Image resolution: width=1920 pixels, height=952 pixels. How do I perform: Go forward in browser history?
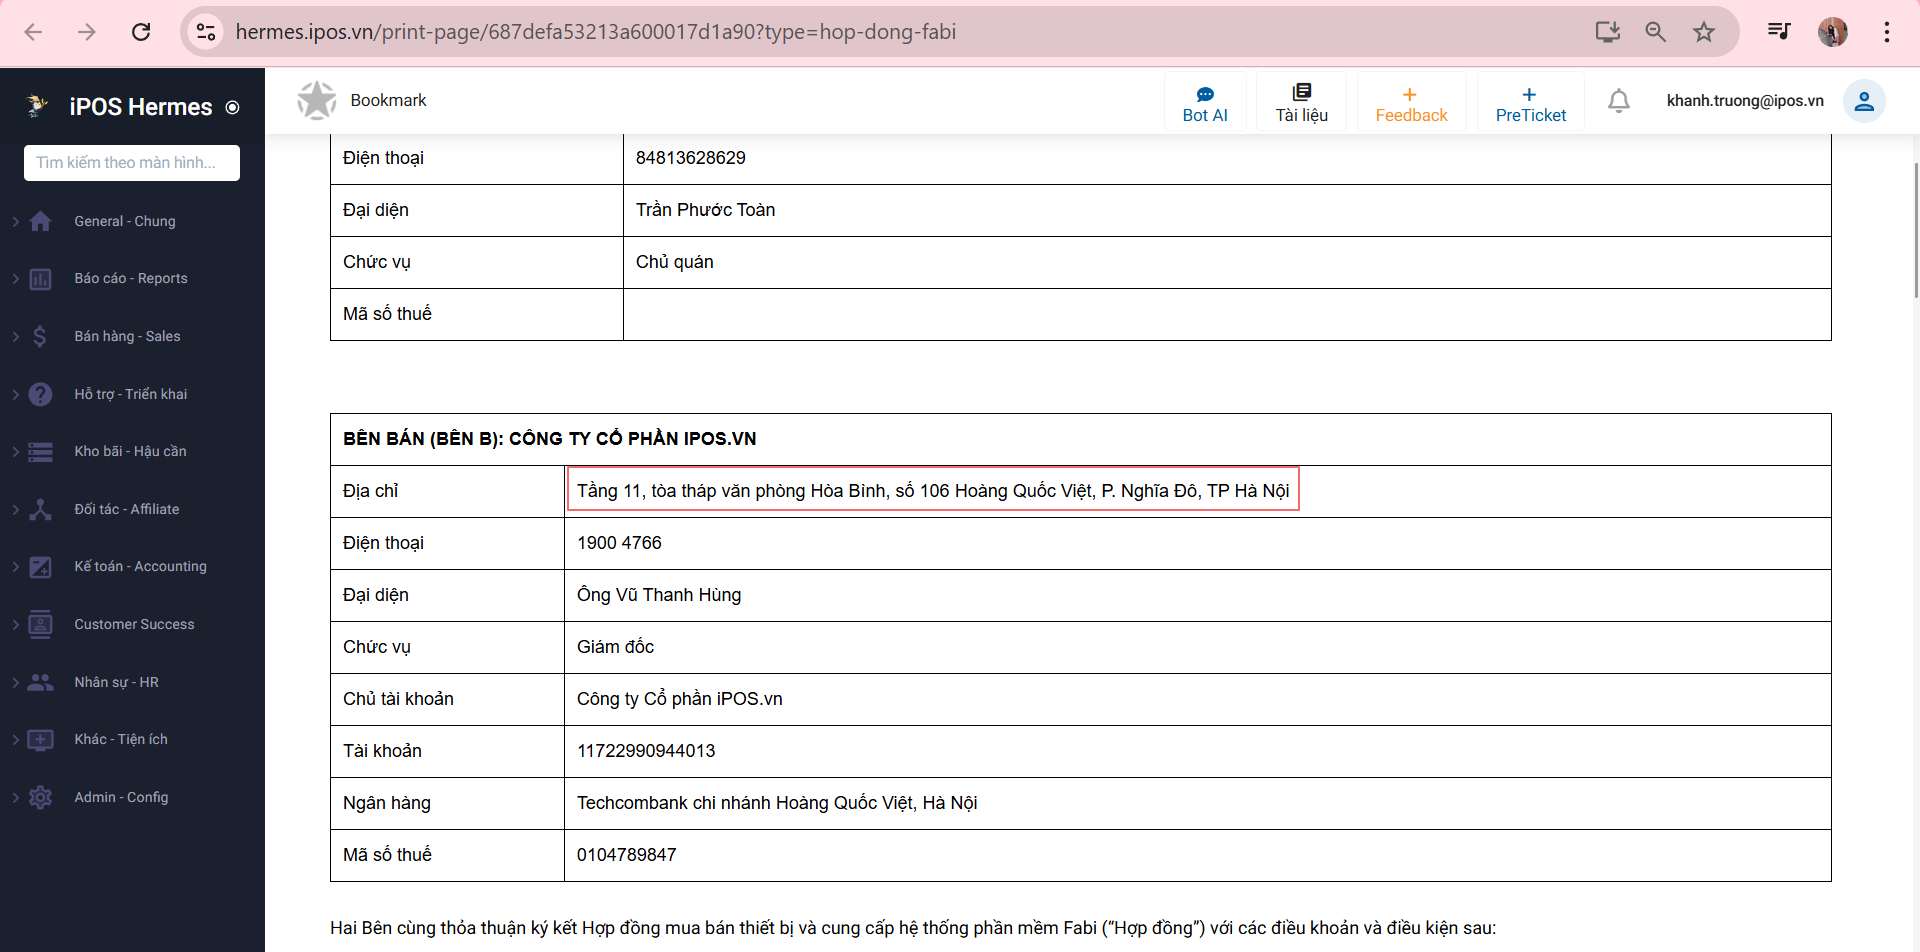(87, 32)
